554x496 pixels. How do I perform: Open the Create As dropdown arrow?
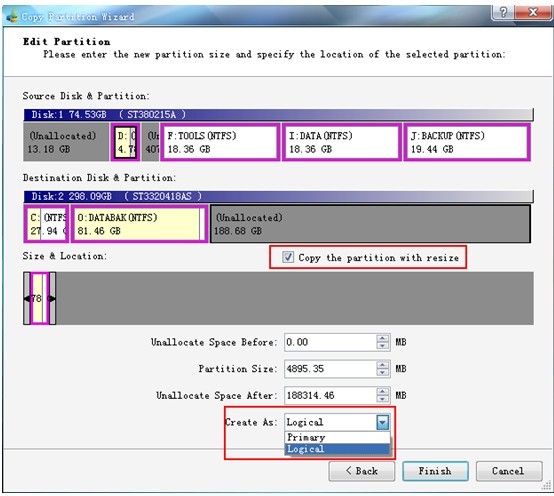(383, 422)
